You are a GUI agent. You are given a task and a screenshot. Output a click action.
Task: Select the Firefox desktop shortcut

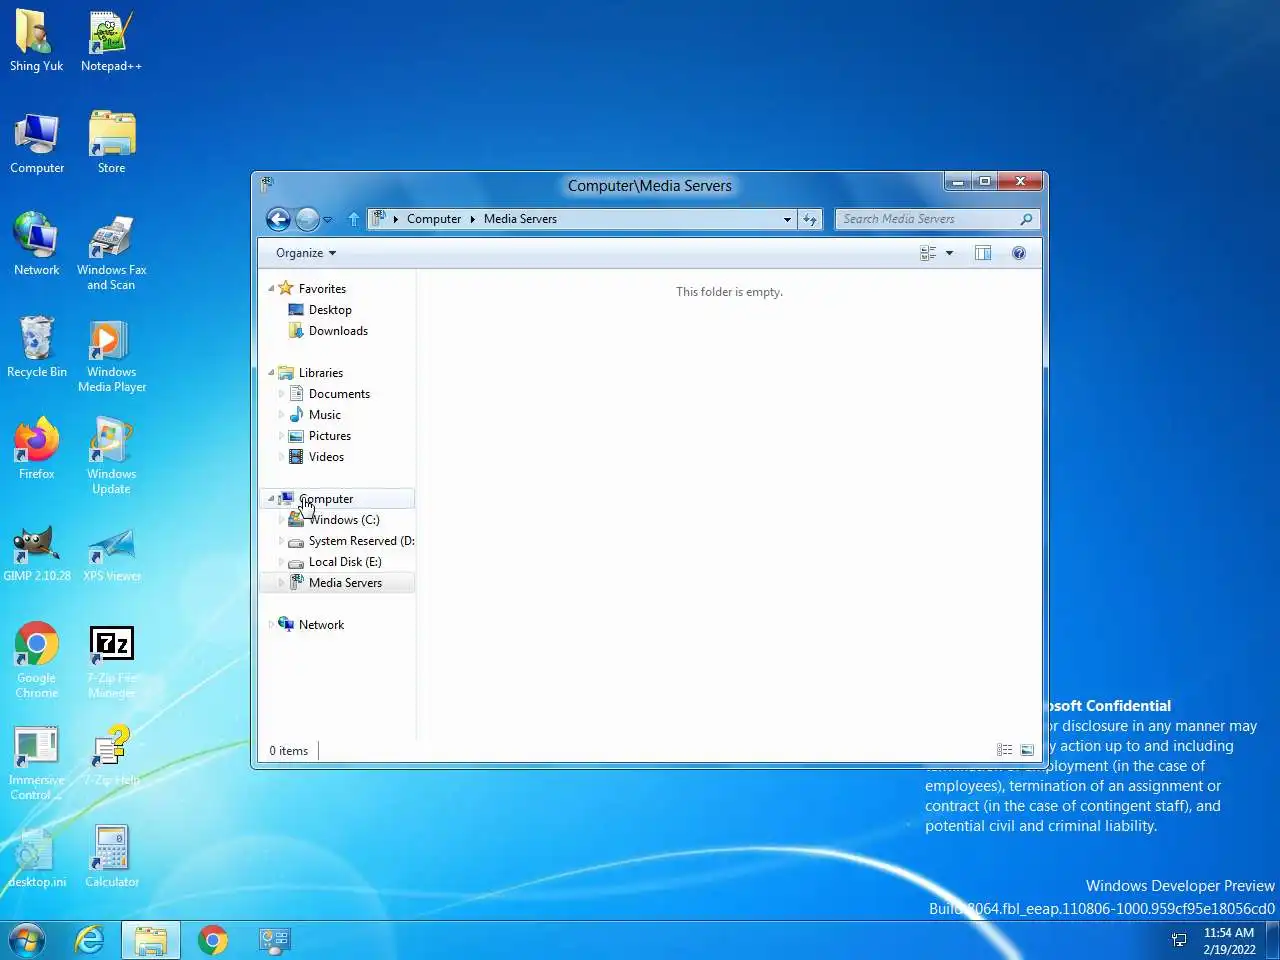pyautogui.click(x=37, y=449)
